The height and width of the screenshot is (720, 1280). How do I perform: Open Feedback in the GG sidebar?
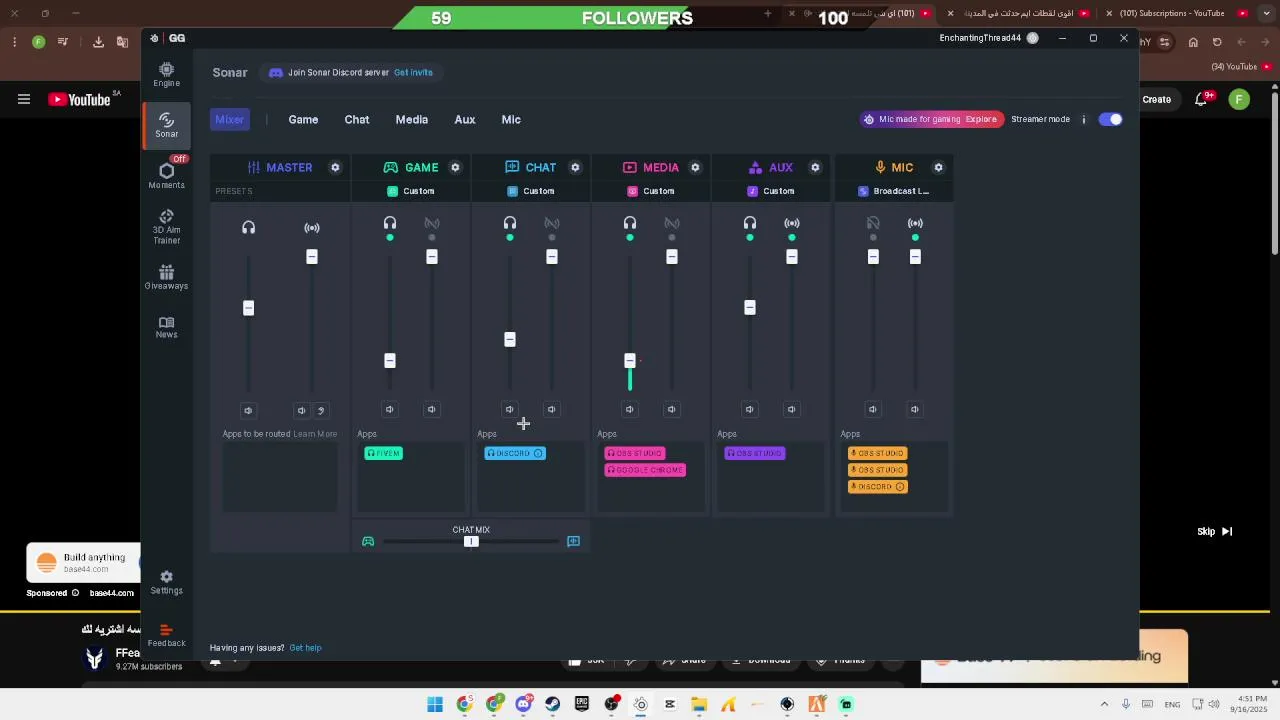point(166,636)
